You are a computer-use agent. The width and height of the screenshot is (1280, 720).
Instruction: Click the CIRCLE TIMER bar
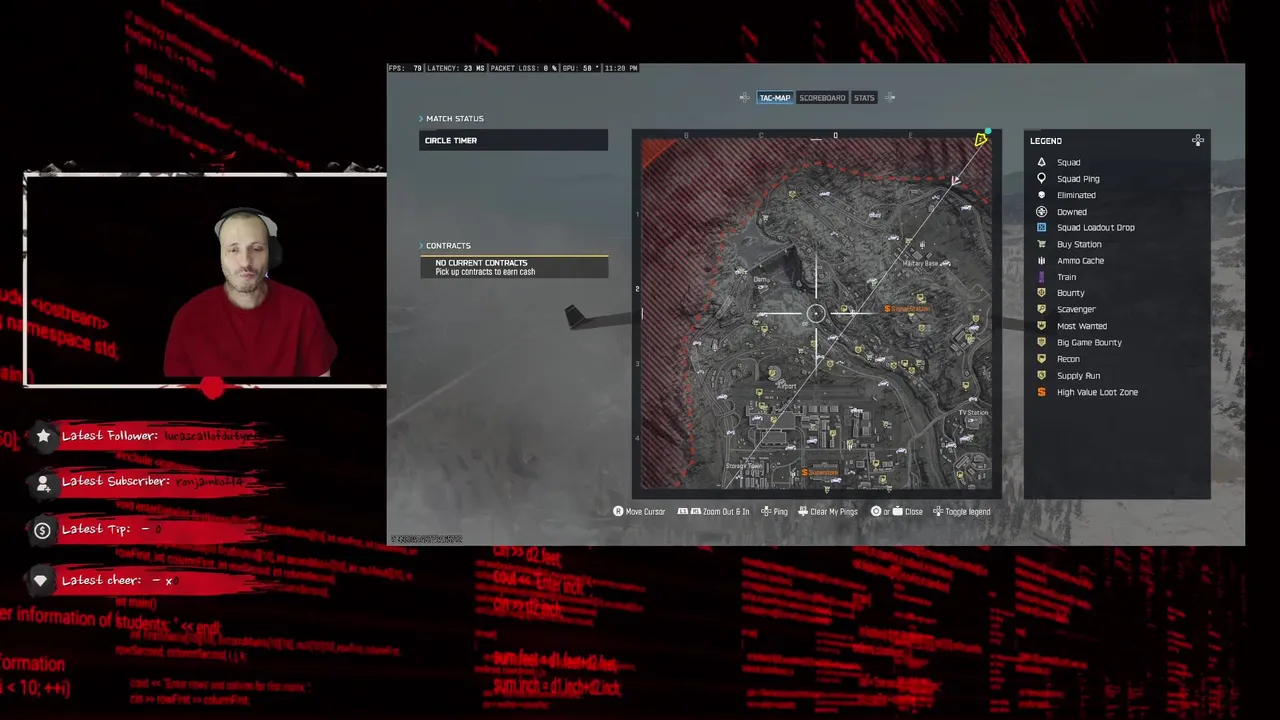pos(513,140)
